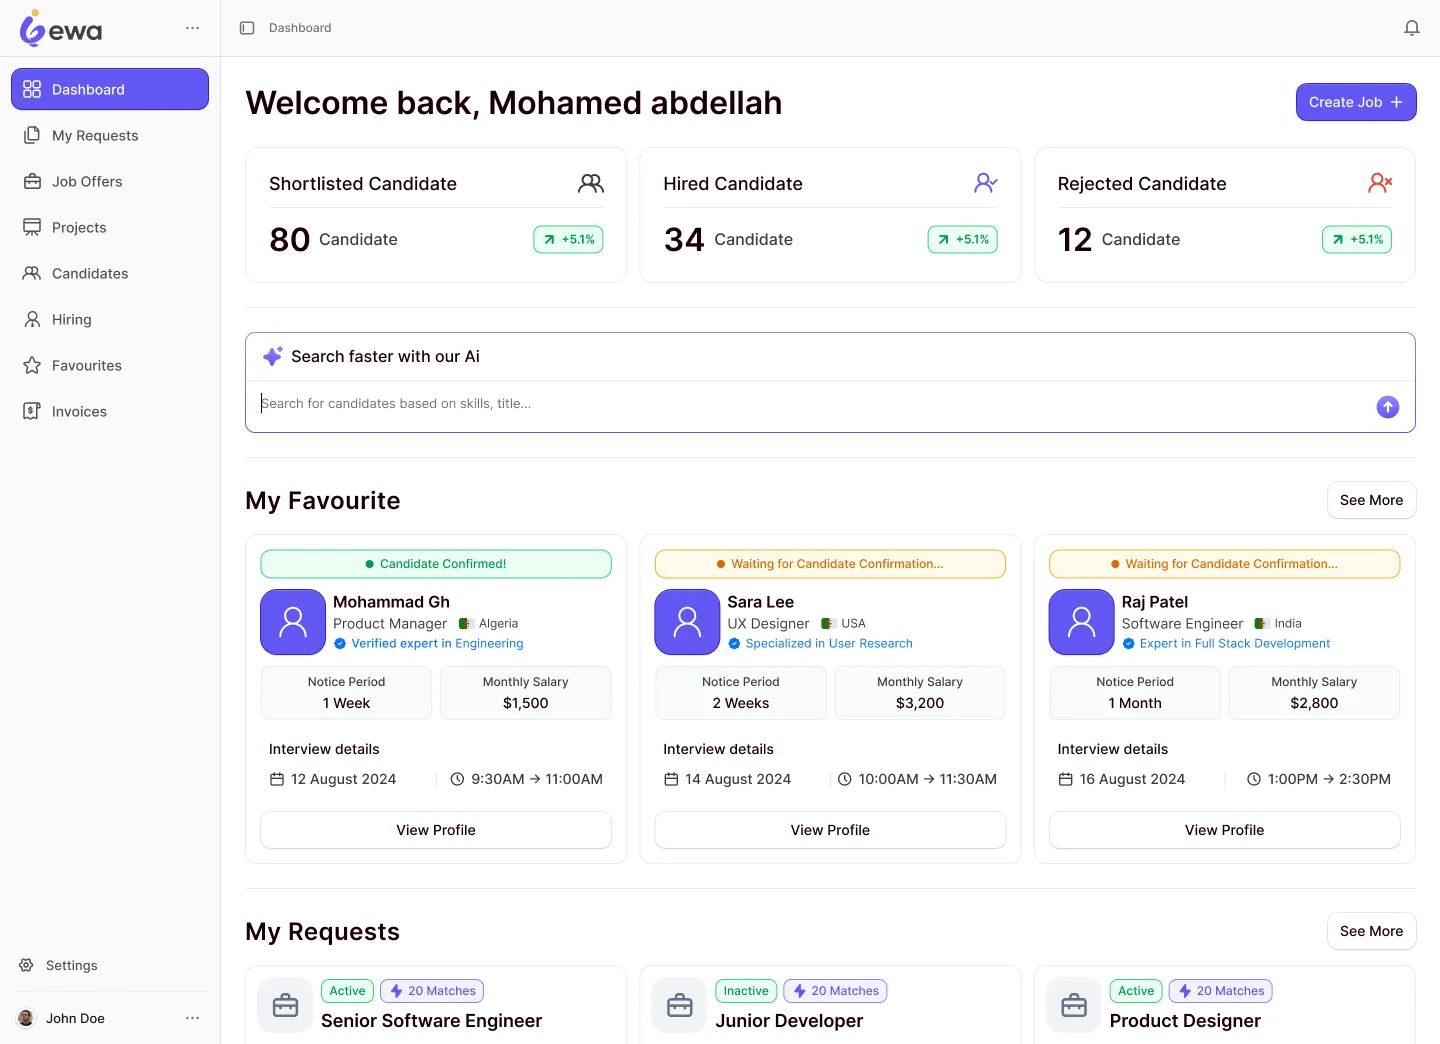Open Candidates page from sidebar
This screenshot has width=1440, height=1044.
[x=110, y=273]
